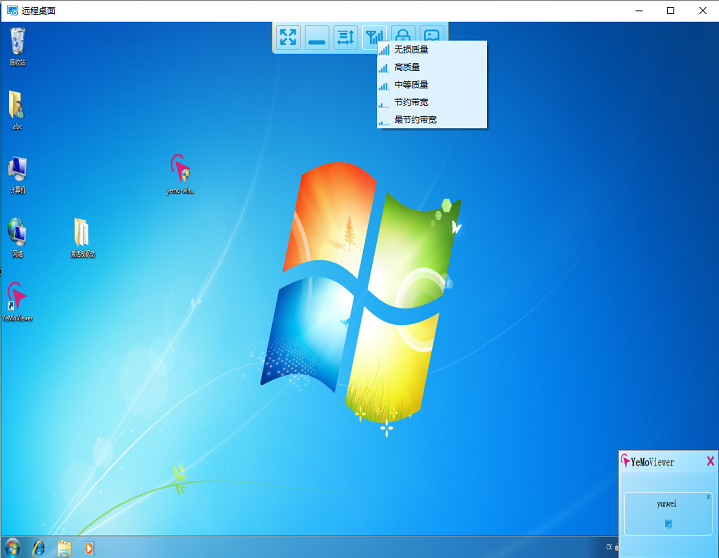
Task: Click the picture toolbar icon
Action: [x=431, y=34]
